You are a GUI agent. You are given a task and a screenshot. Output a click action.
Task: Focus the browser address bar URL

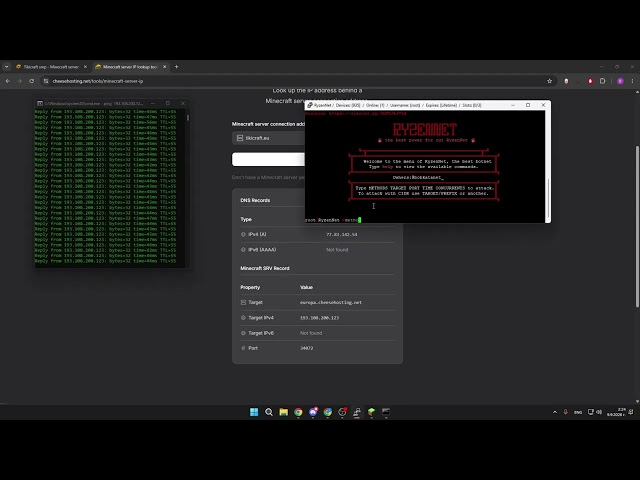pos(98,81)
